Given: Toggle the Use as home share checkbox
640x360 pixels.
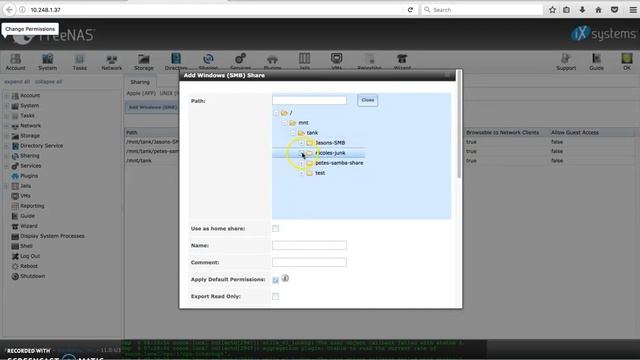Looking at the screenshot, I should tap(276, 228).
